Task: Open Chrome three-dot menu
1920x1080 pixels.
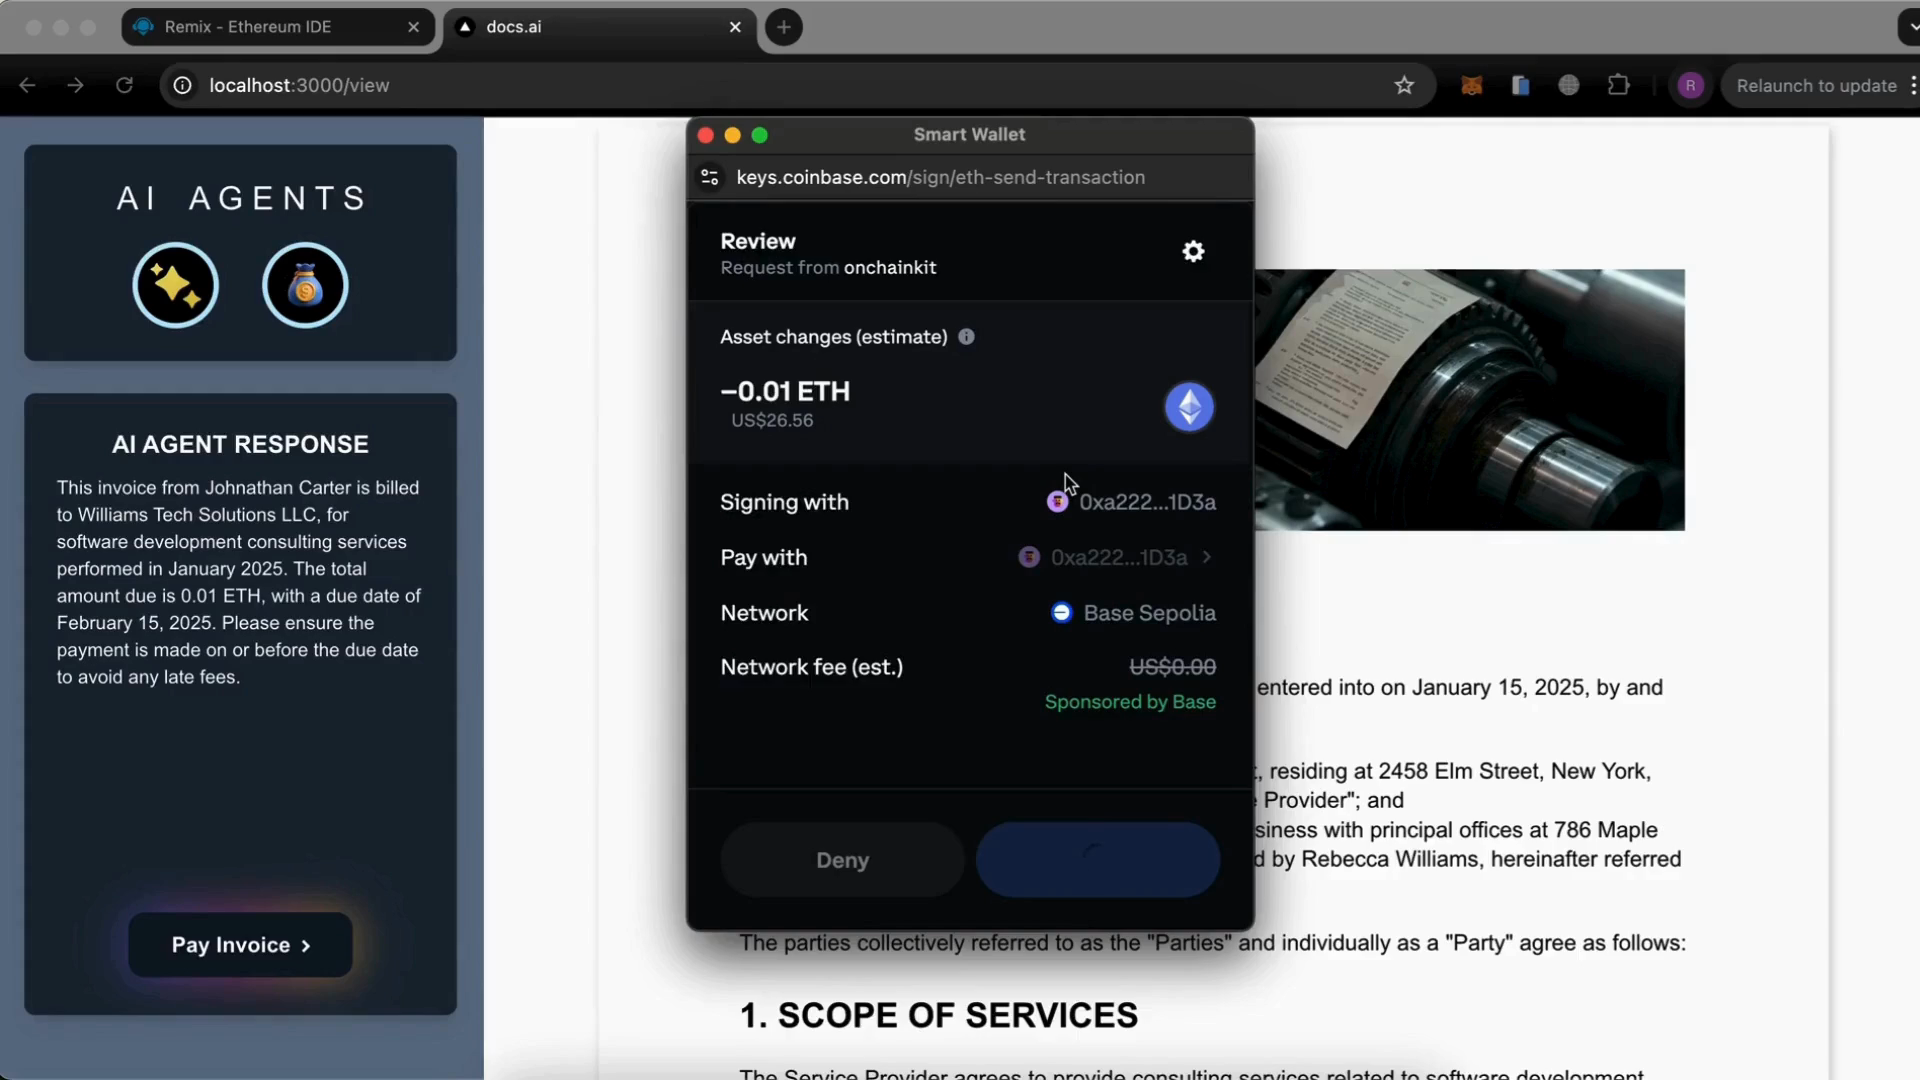Action: 1912,86
